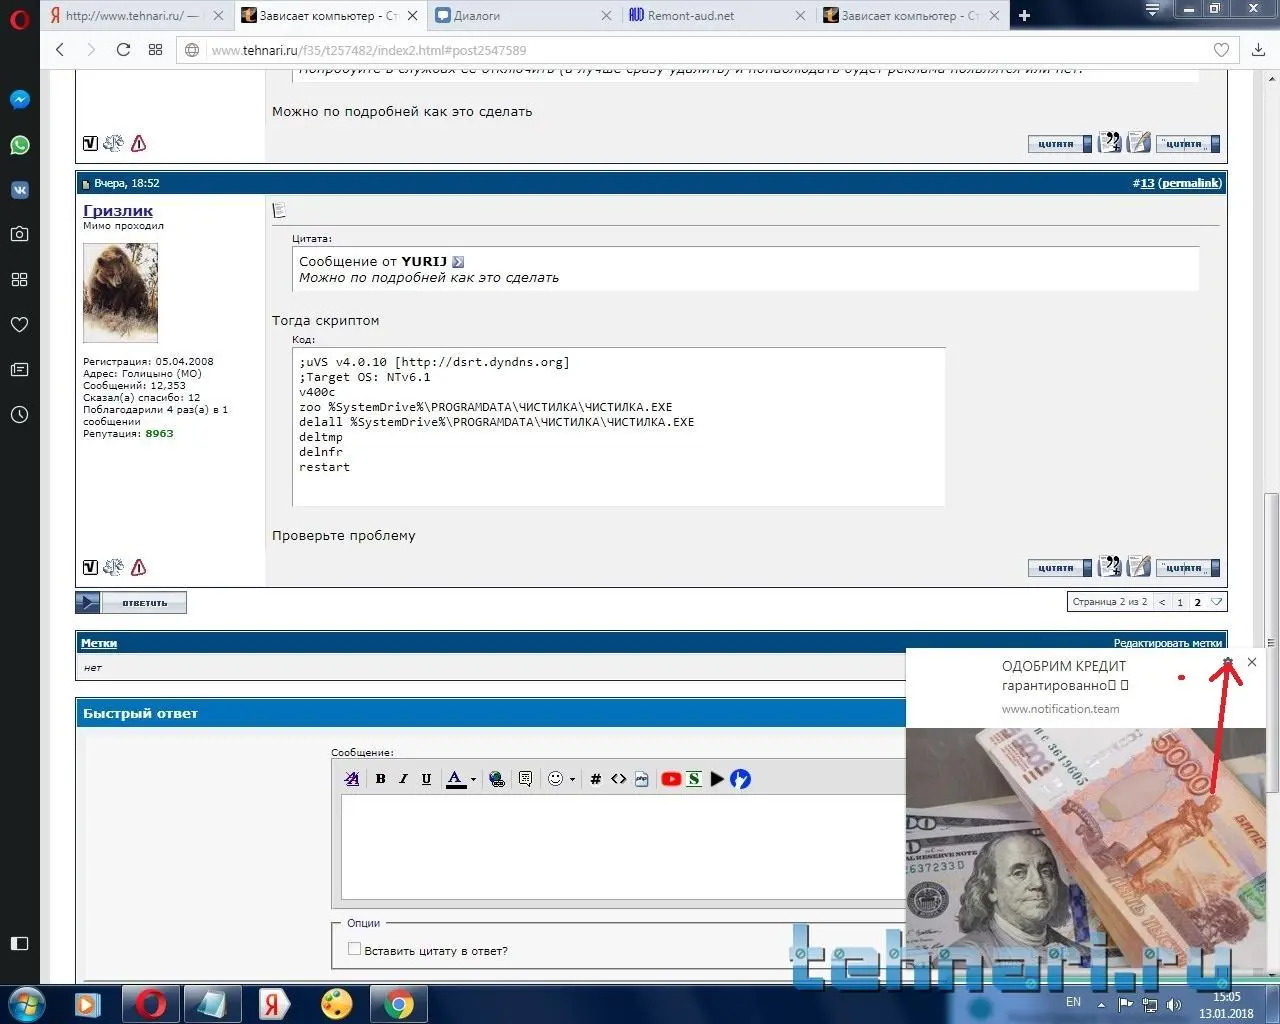The width and height of the screenshot is (1280, 1024).
Task: Open Personal News in the sidebar
Action: (20, 370)
